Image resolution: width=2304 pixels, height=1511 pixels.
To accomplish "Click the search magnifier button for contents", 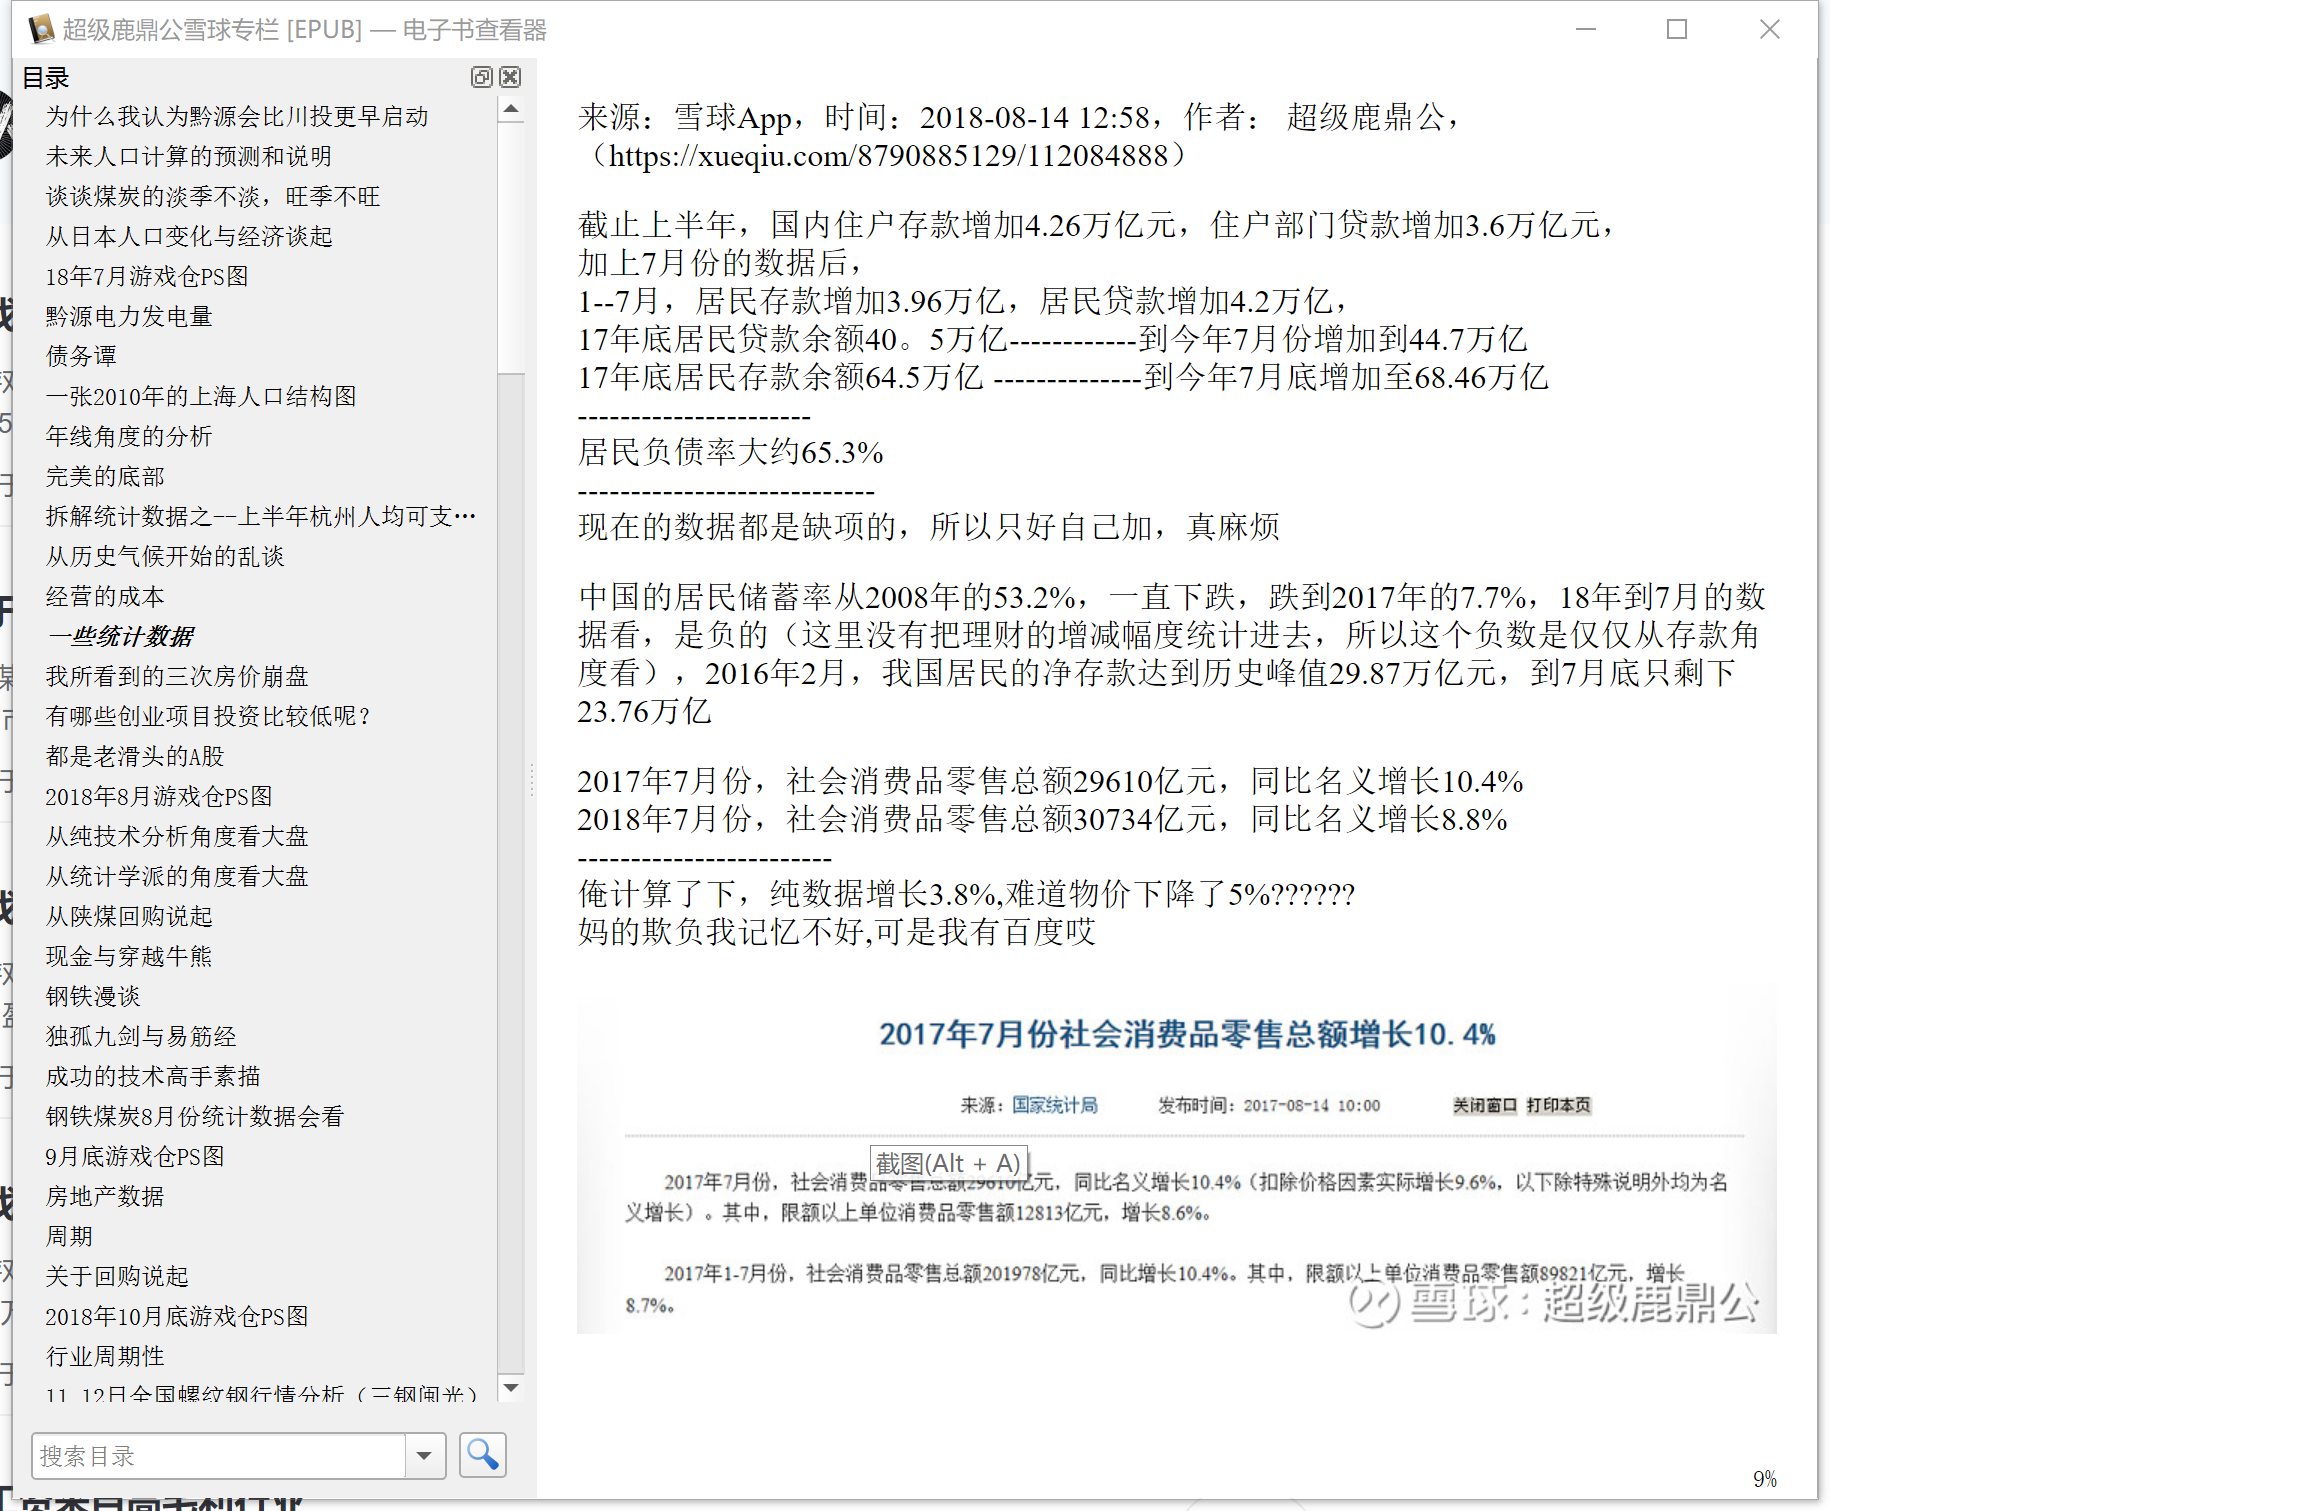I will click(482, 1455).
